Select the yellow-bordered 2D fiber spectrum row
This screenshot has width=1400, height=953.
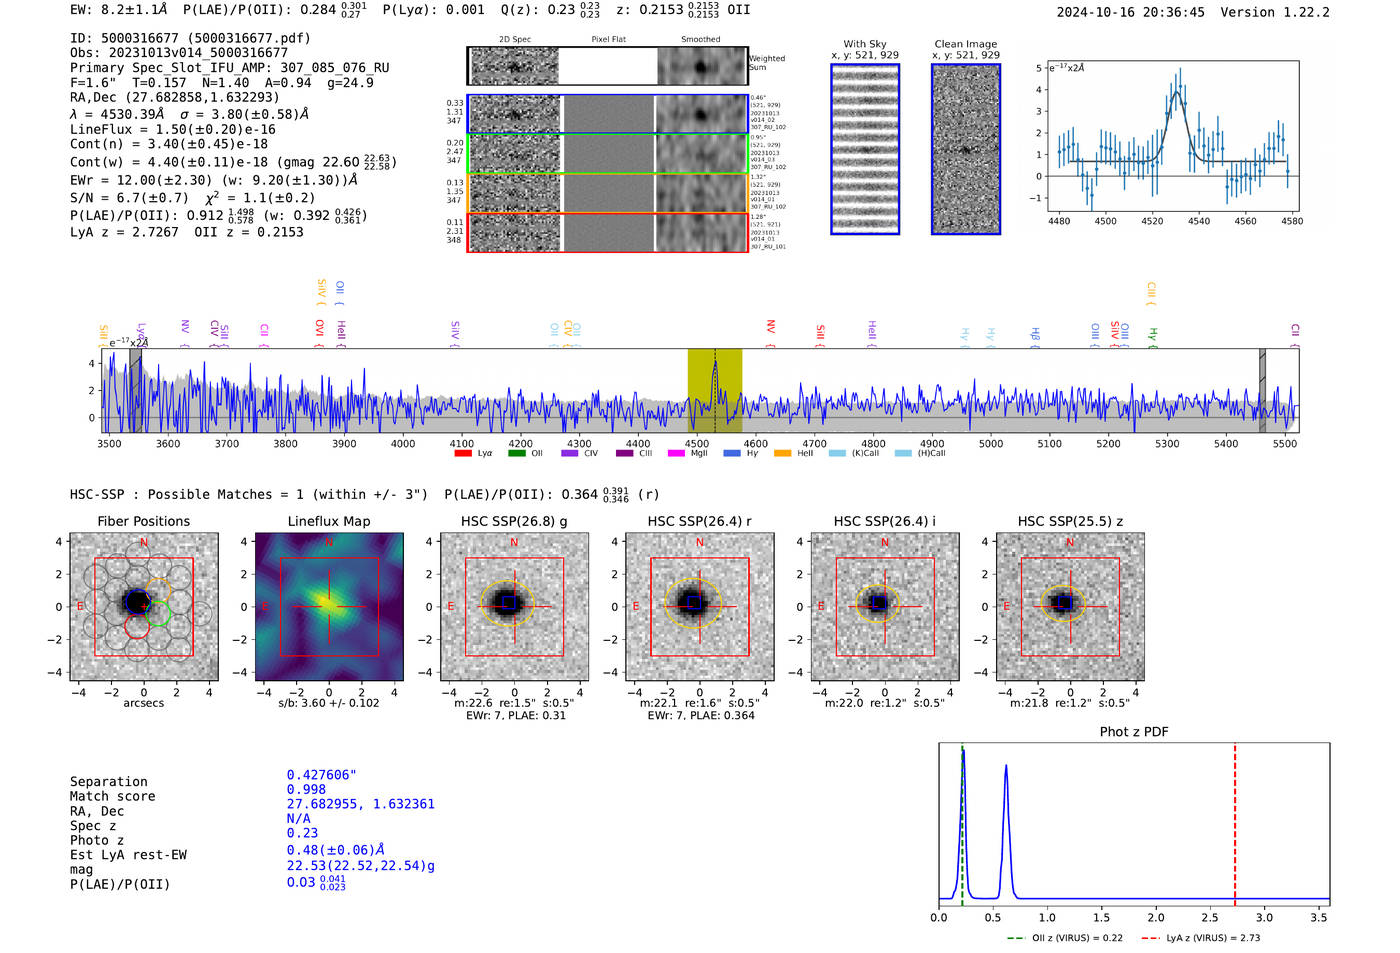[x=608, y=193]
